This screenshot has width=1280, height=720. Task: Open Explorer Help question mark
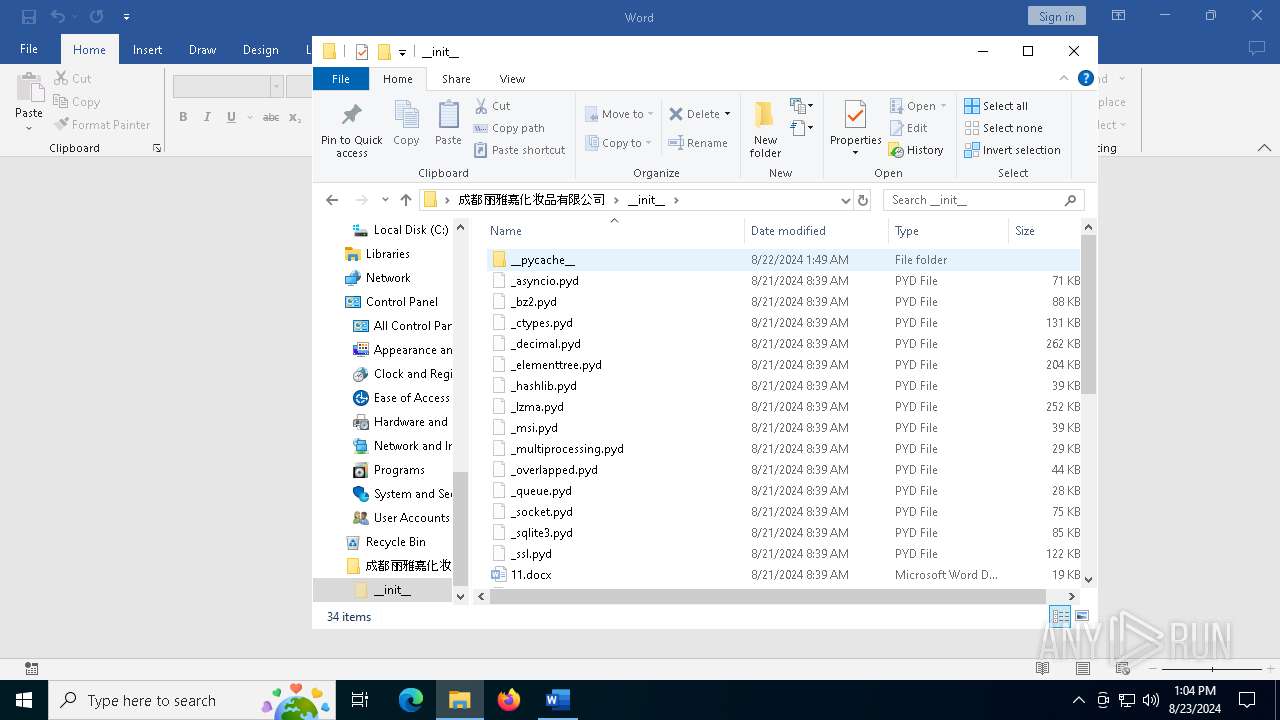tap(1085, 78)
